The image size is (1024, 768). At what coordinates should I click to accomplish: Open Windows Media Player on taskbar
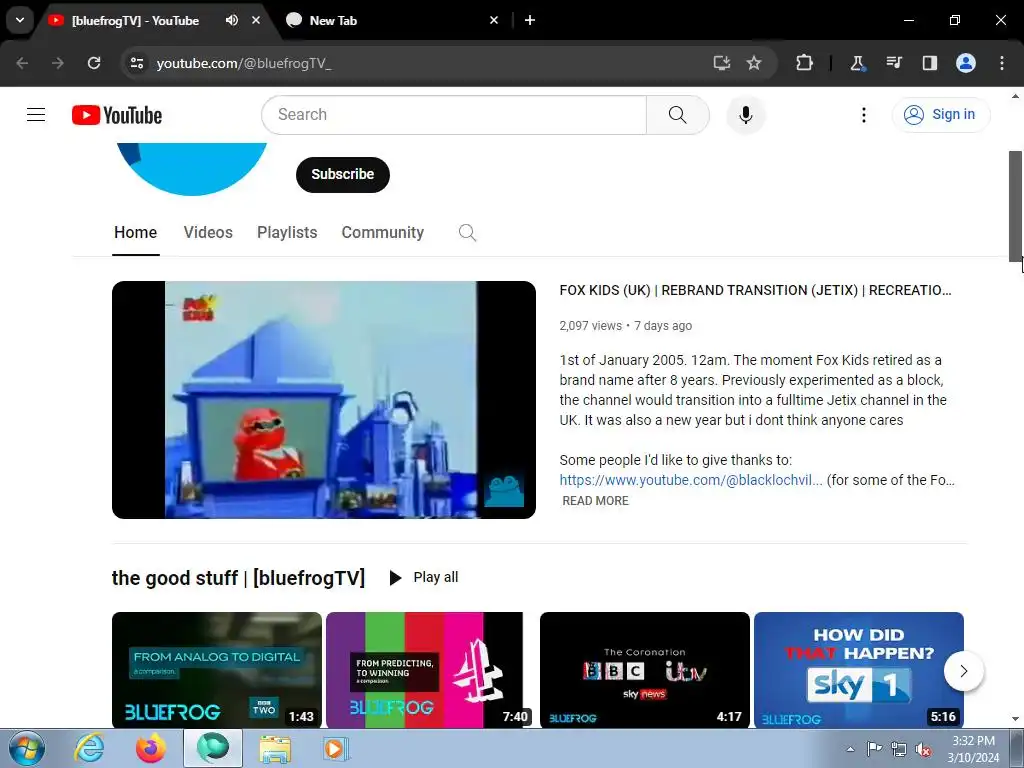point(336,748)
